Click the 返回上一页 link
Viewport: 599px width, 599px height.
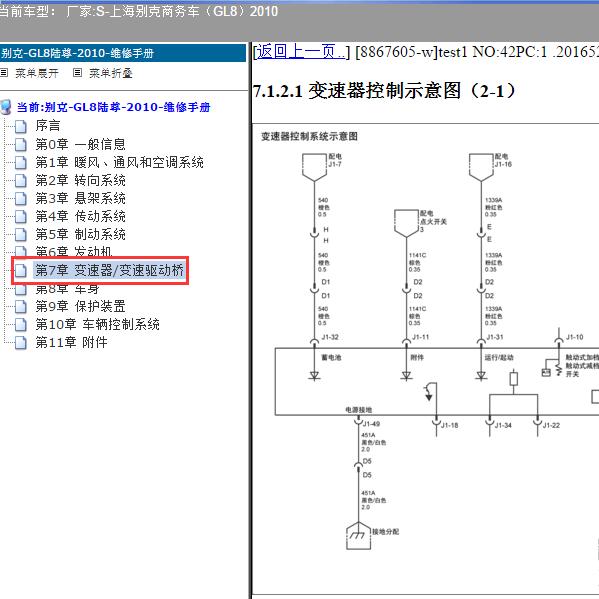coord(301,52)
